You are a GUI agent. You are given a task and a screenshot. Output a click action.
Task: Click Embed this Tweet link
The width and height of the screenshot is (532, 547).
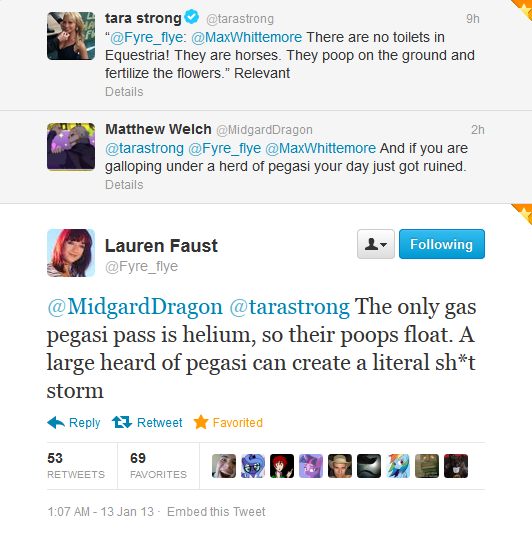click(216, 512)
